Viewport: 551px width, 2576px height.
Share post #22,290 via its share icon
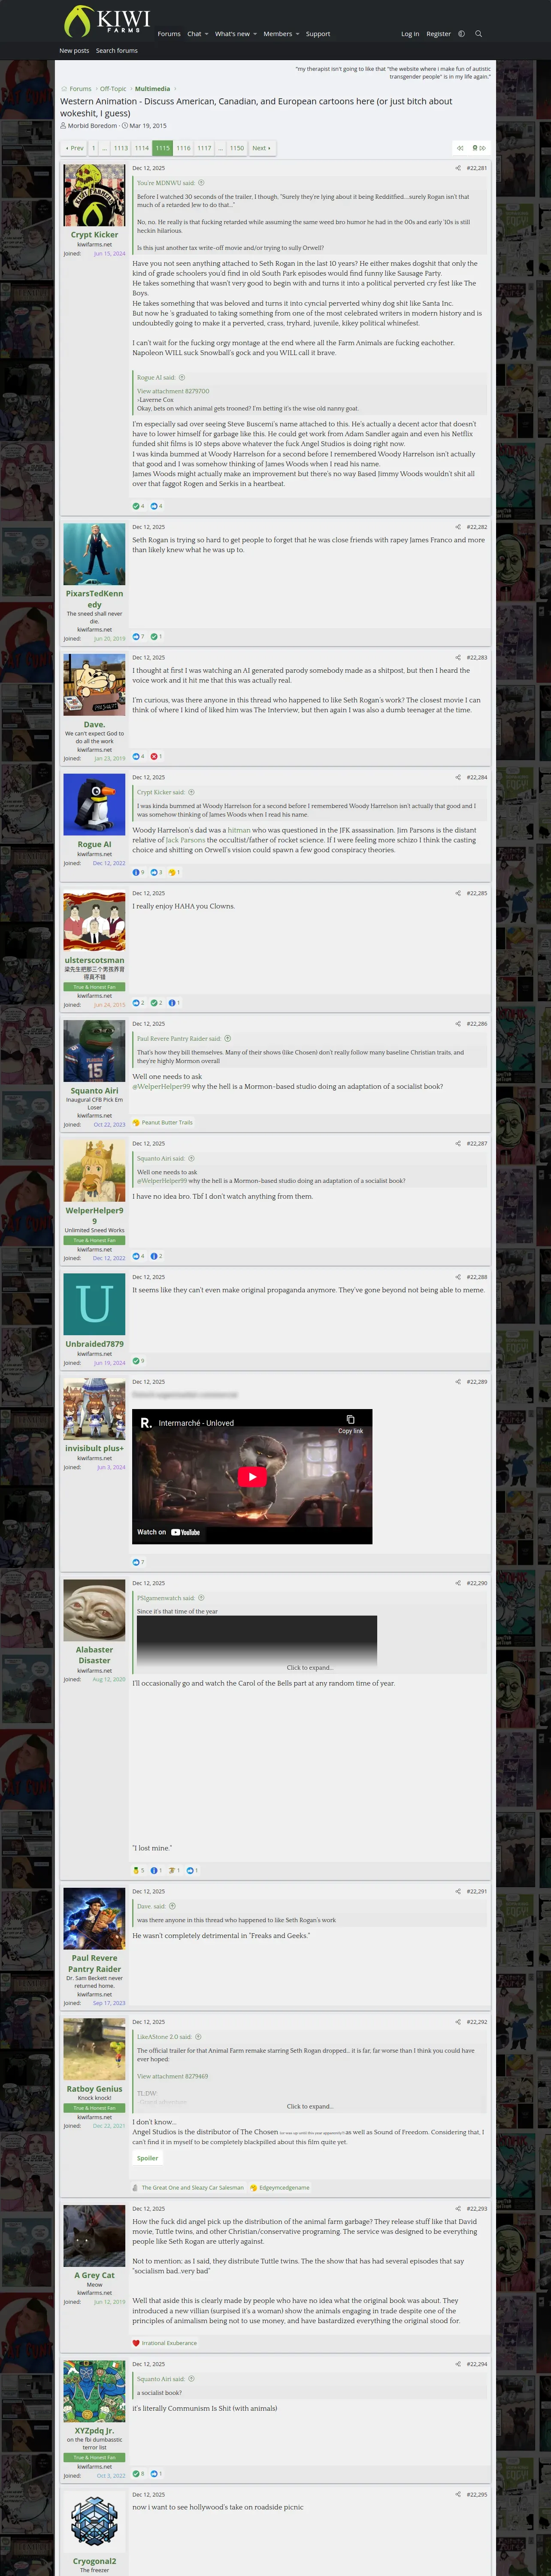458,1583
